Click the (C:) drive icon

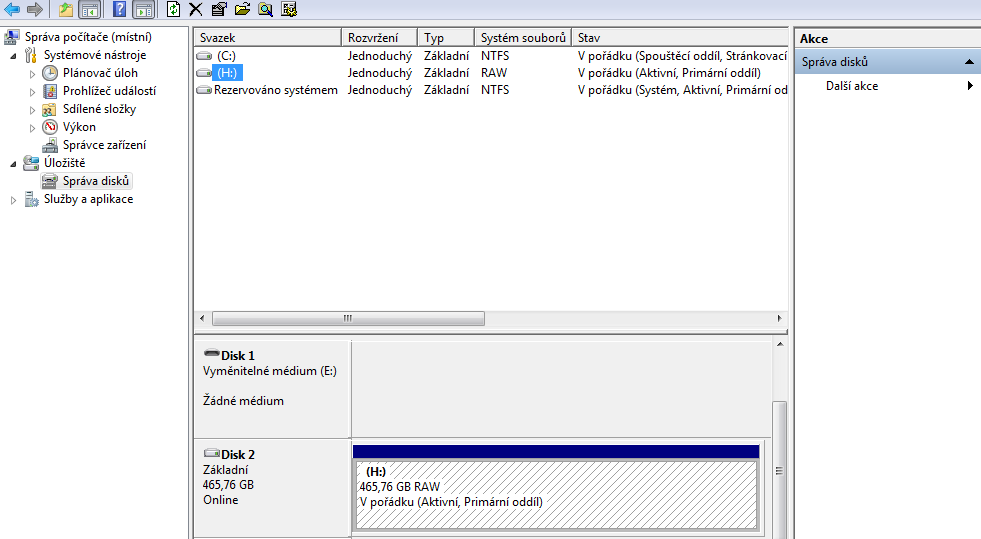[x=204, y=56]
